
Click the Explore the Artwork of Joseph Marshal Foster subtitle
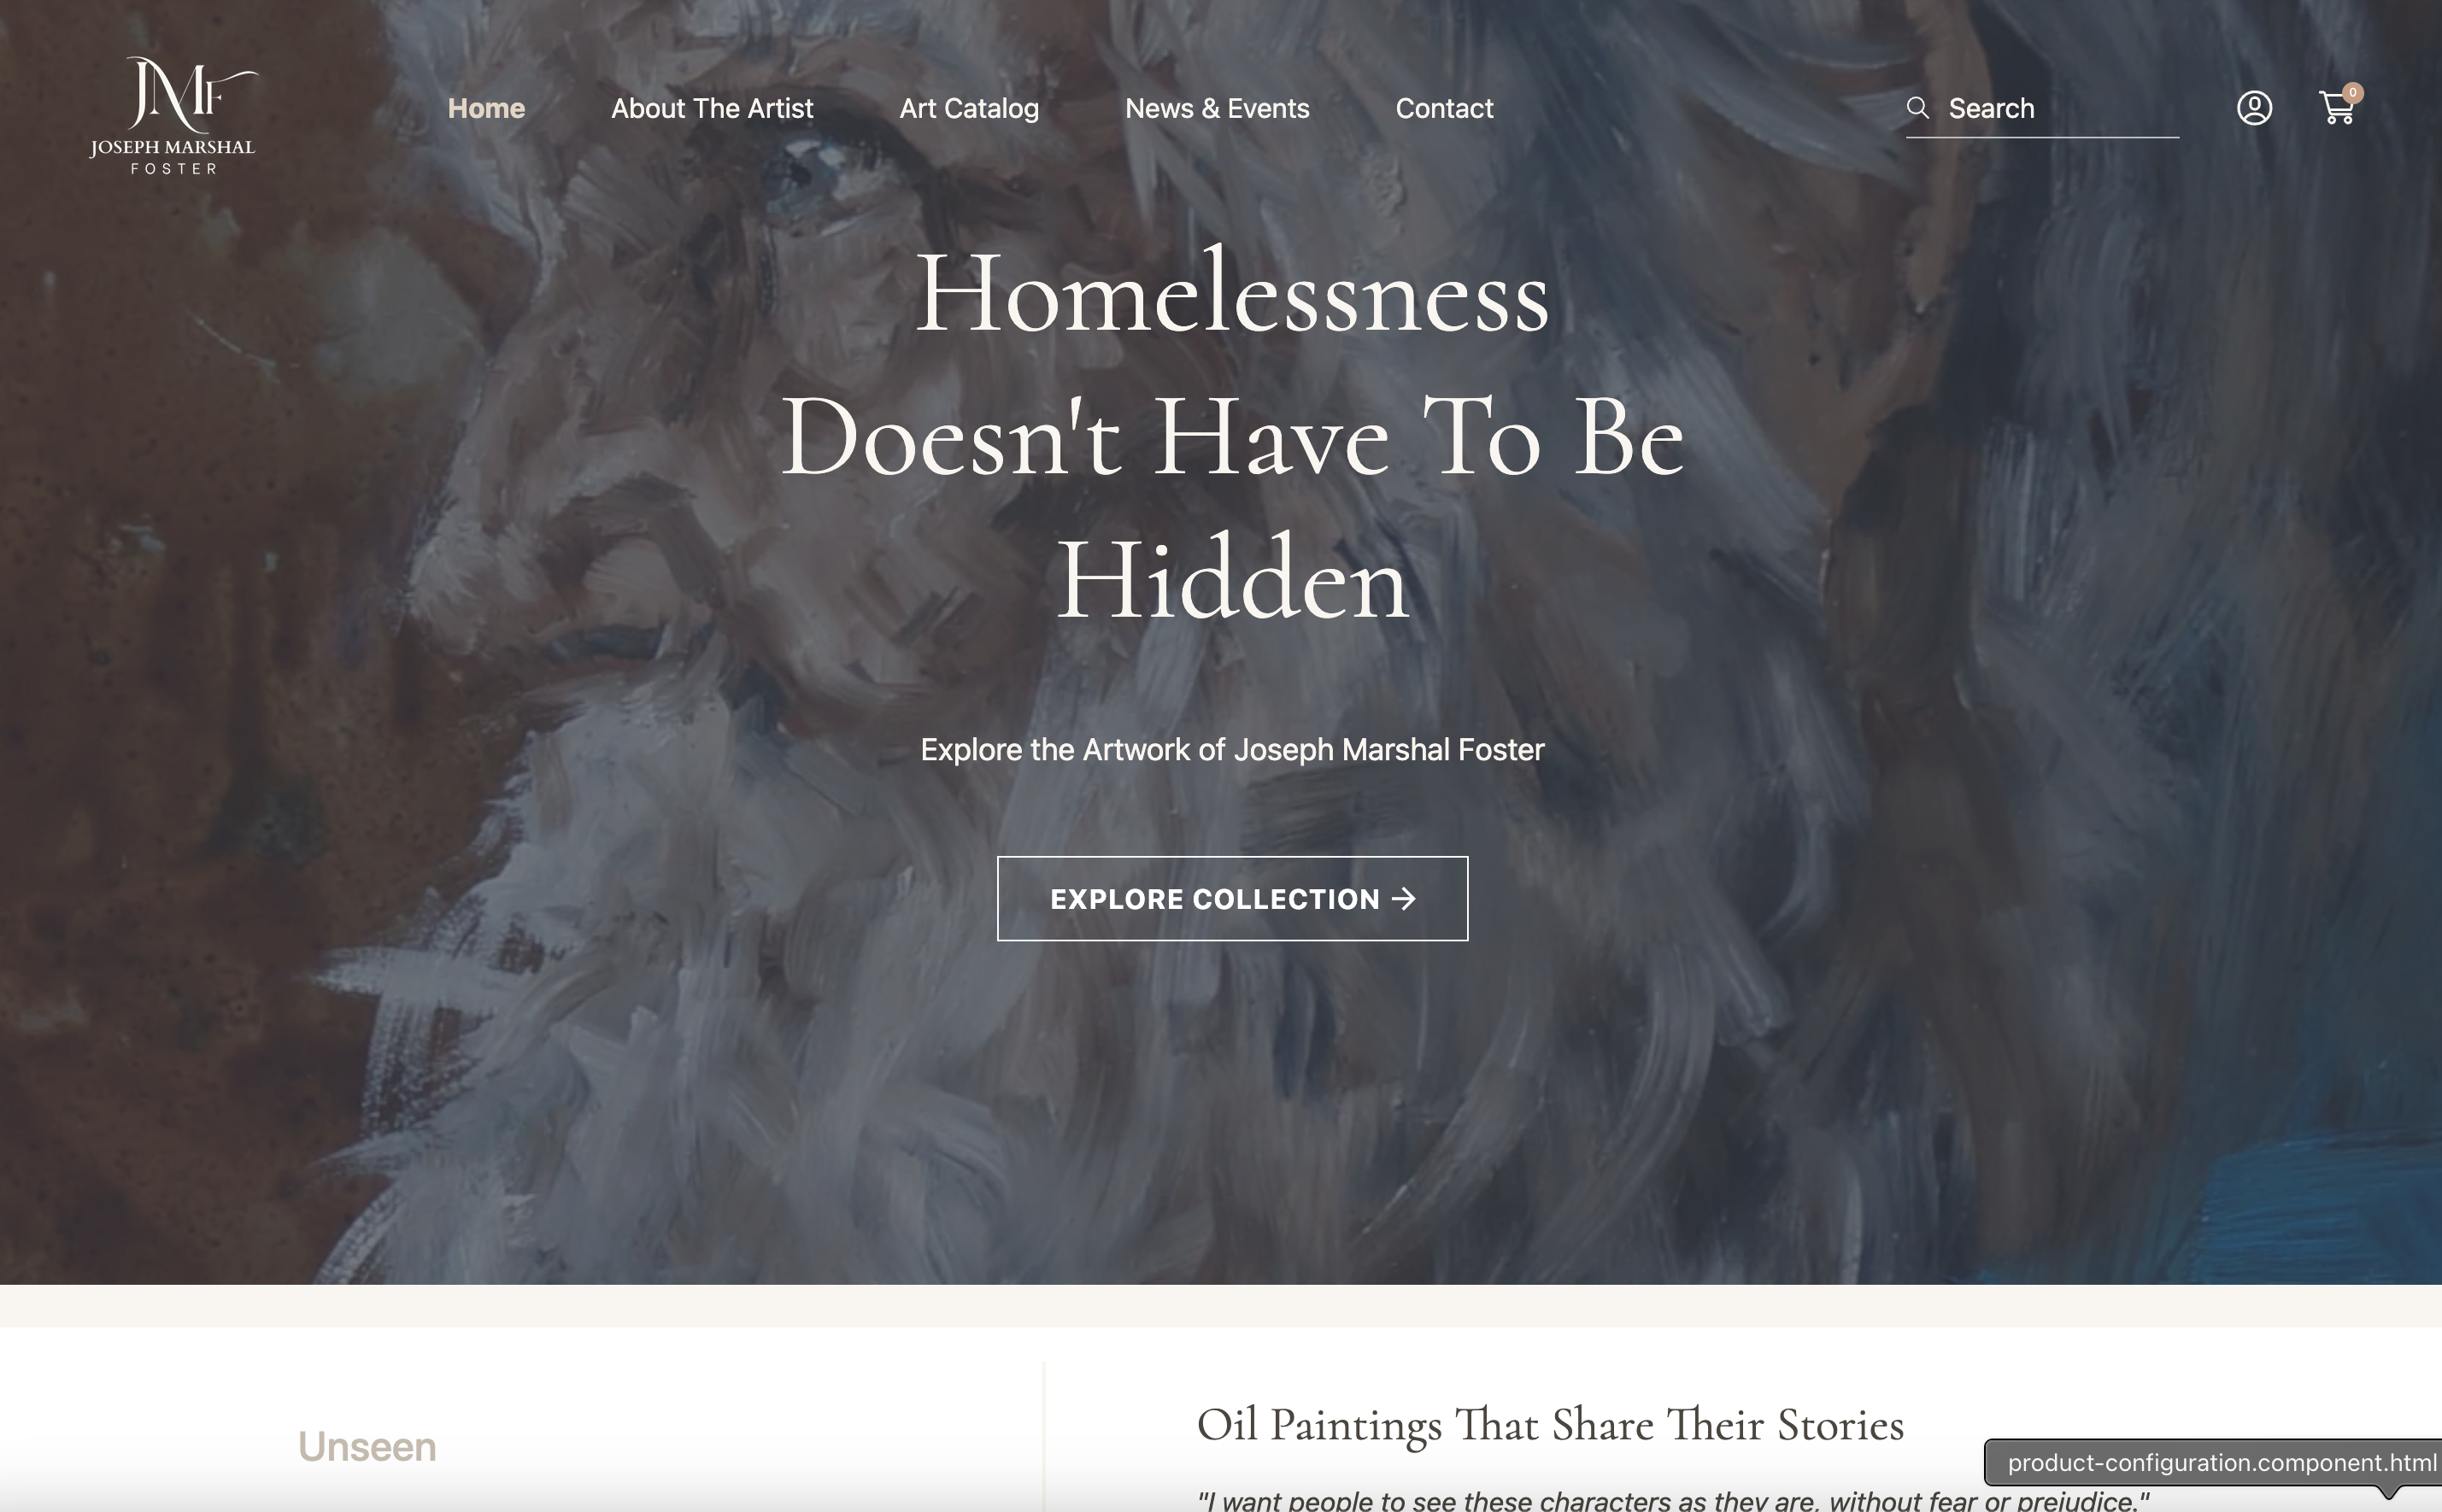point(1232,750)
